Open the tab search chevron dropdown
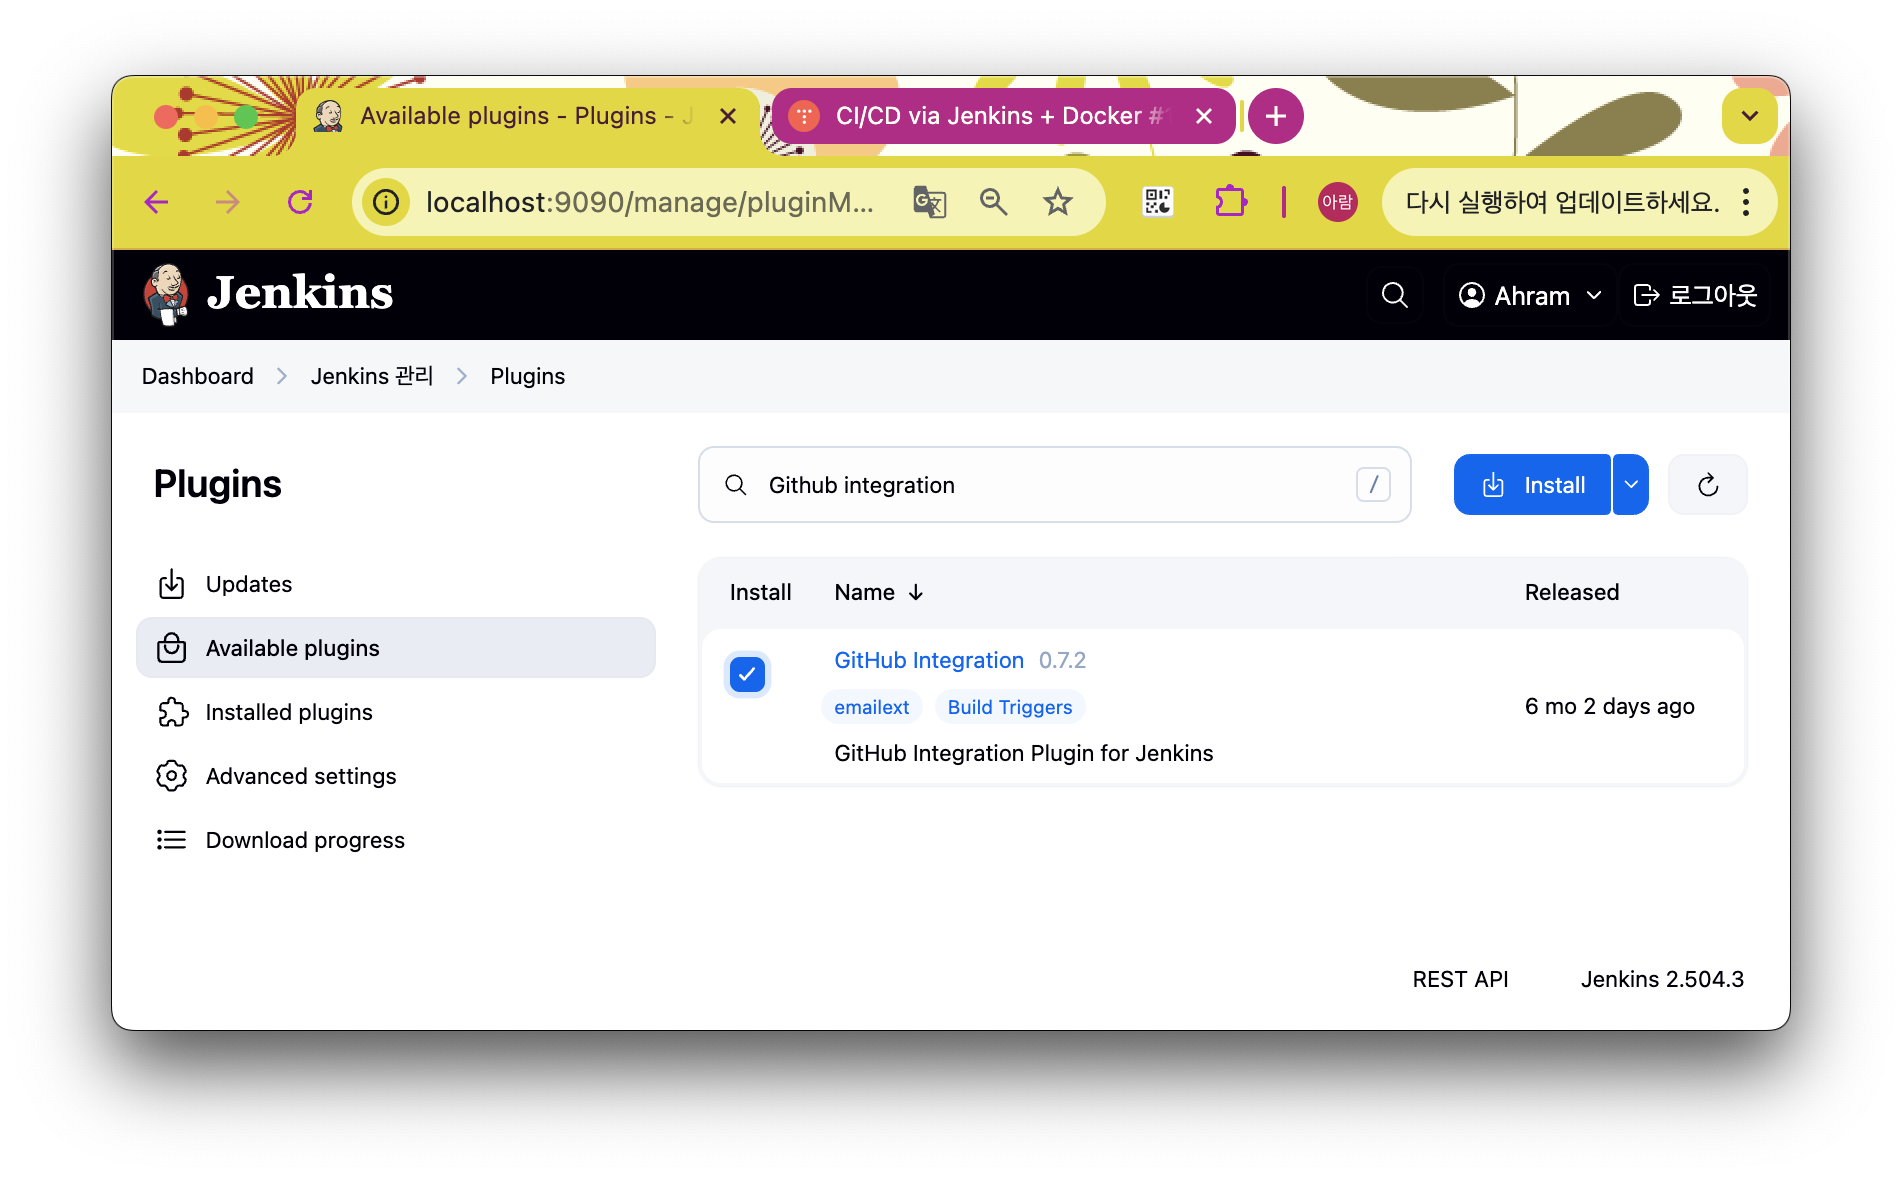 pos(1750,116)
